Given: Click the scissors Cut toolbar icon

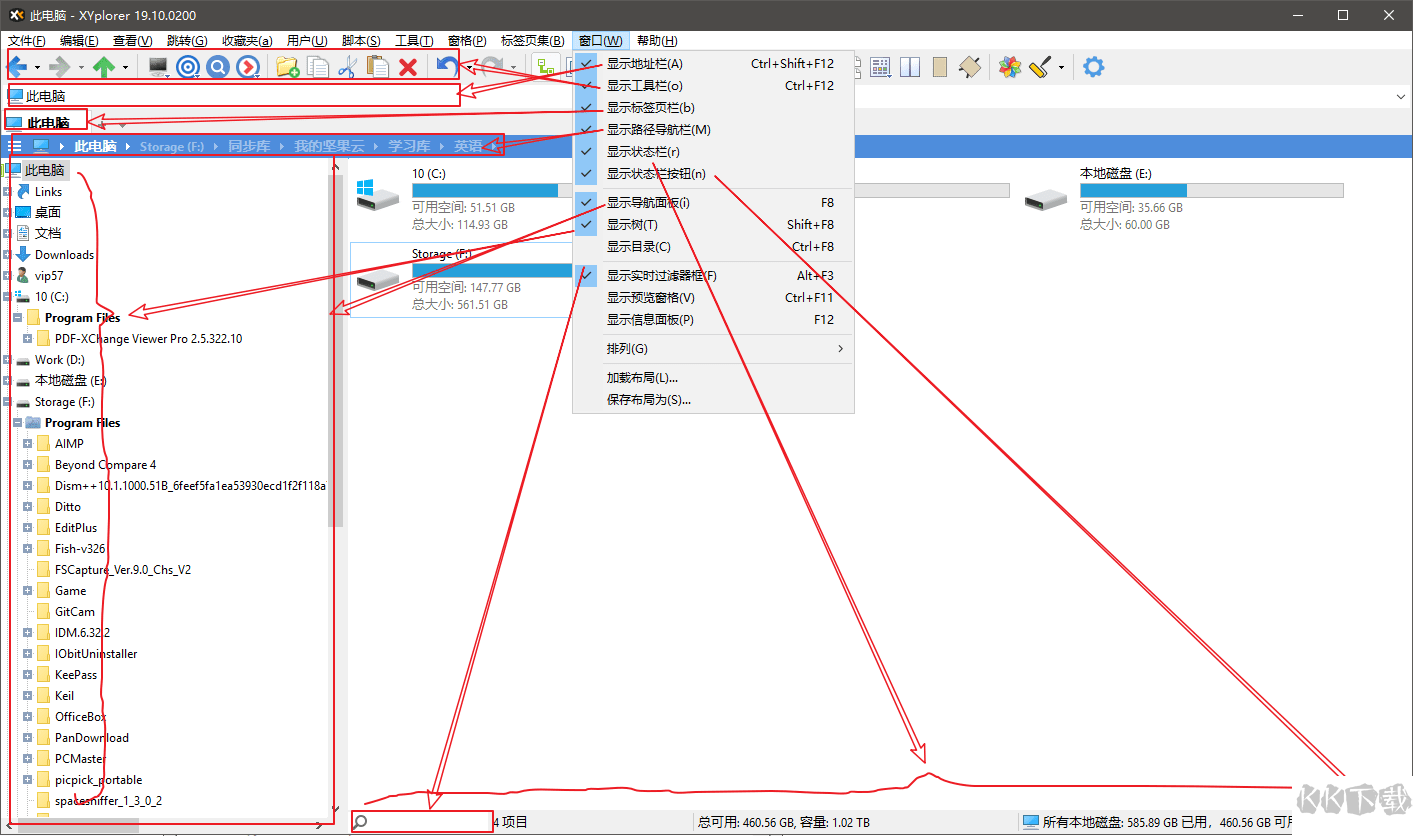Looking at the screenshot, I should pyautogui.click(x=347, y=67).
